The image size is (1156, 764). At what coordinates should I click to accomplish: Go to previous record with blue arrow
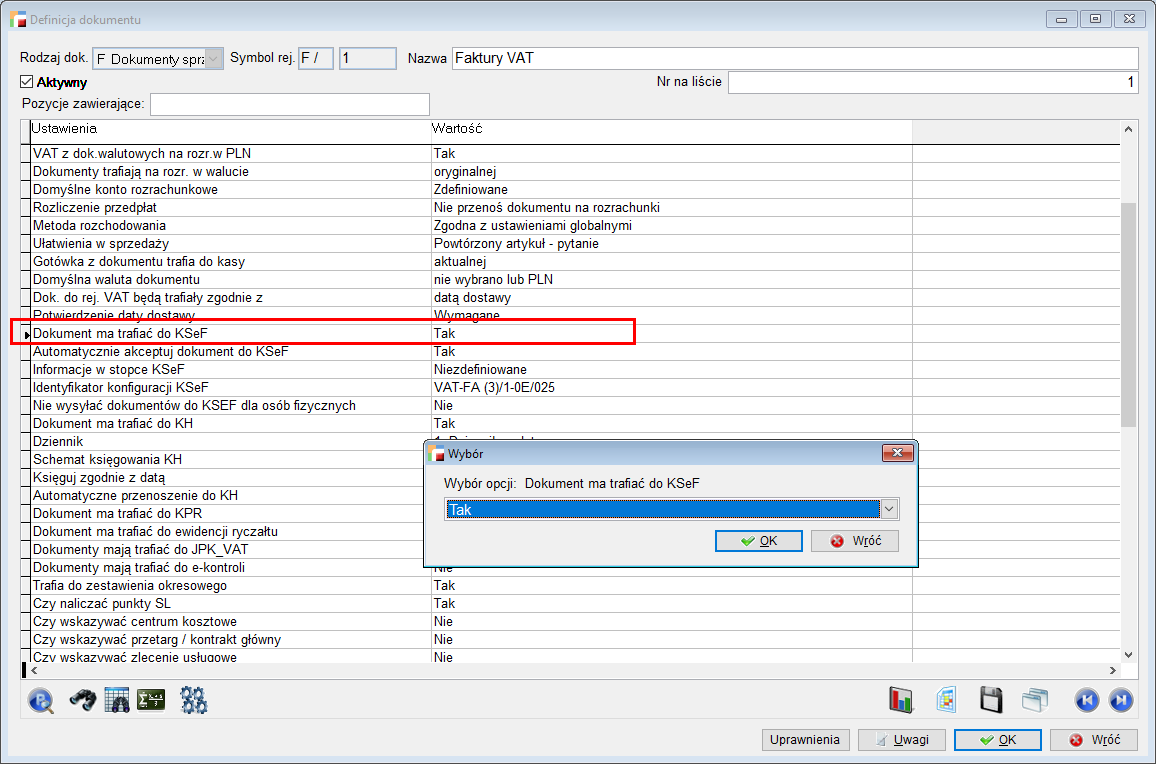click(1087, 700)
